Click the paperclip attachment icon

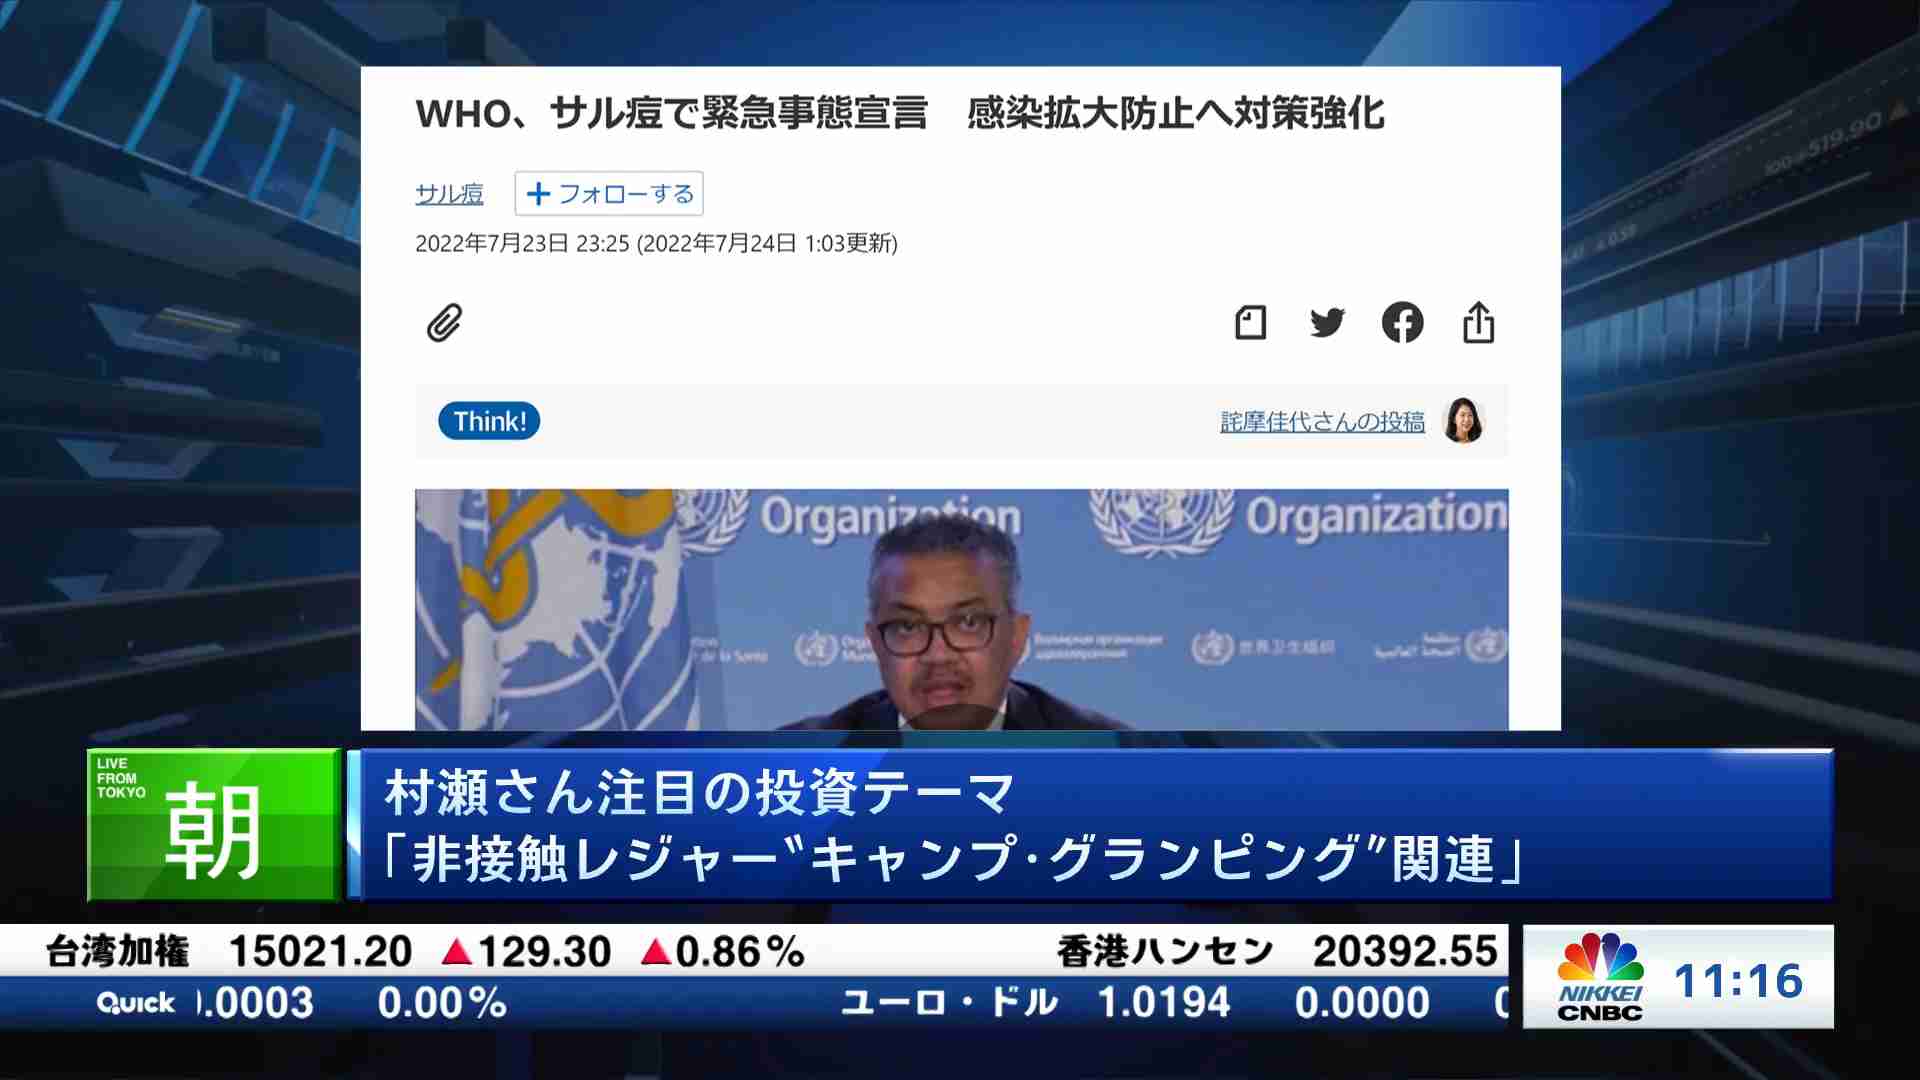pos(444,323)
